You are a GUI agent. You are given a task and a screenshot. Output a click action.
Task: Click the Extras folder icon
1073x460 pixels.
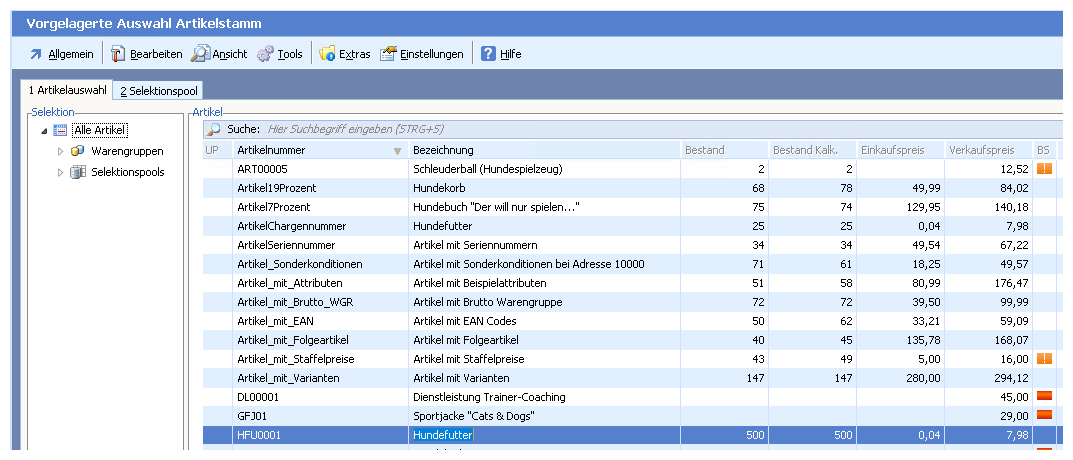click(x=327, y=54)
